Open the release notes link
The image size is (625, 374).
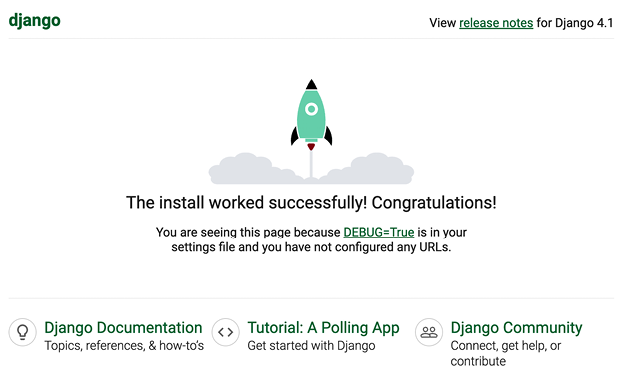coord(496,23)
